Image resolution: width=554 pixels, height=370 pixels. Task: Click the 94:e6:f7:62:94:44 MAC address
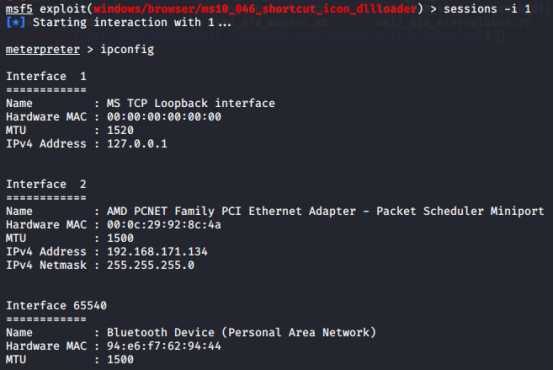(x=164, y=346)
